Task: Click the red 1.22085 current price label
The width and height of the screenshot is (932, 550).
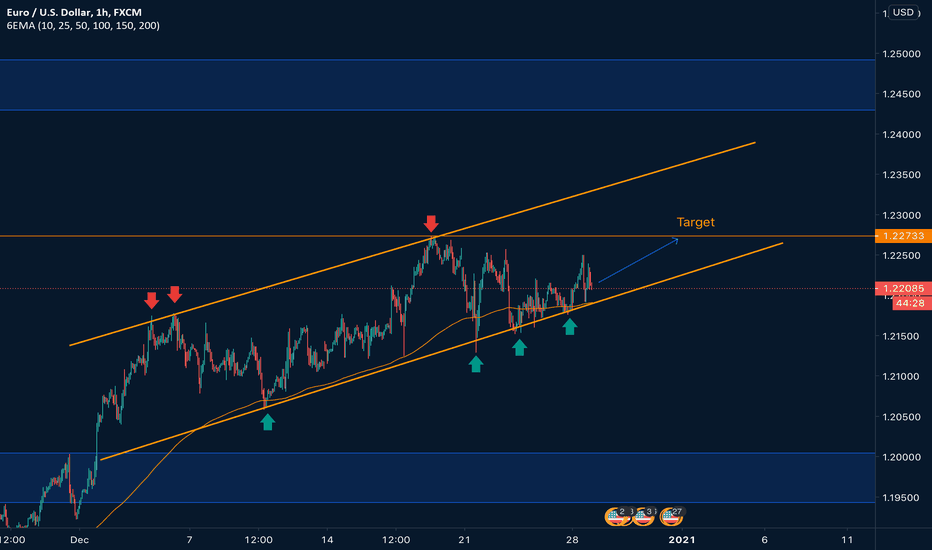Action: (x=903, y=288)
